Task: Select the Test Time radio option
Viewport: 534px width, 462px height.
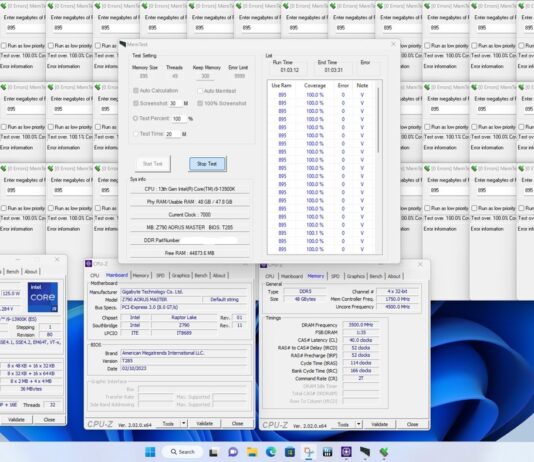Action: point(136,134)
